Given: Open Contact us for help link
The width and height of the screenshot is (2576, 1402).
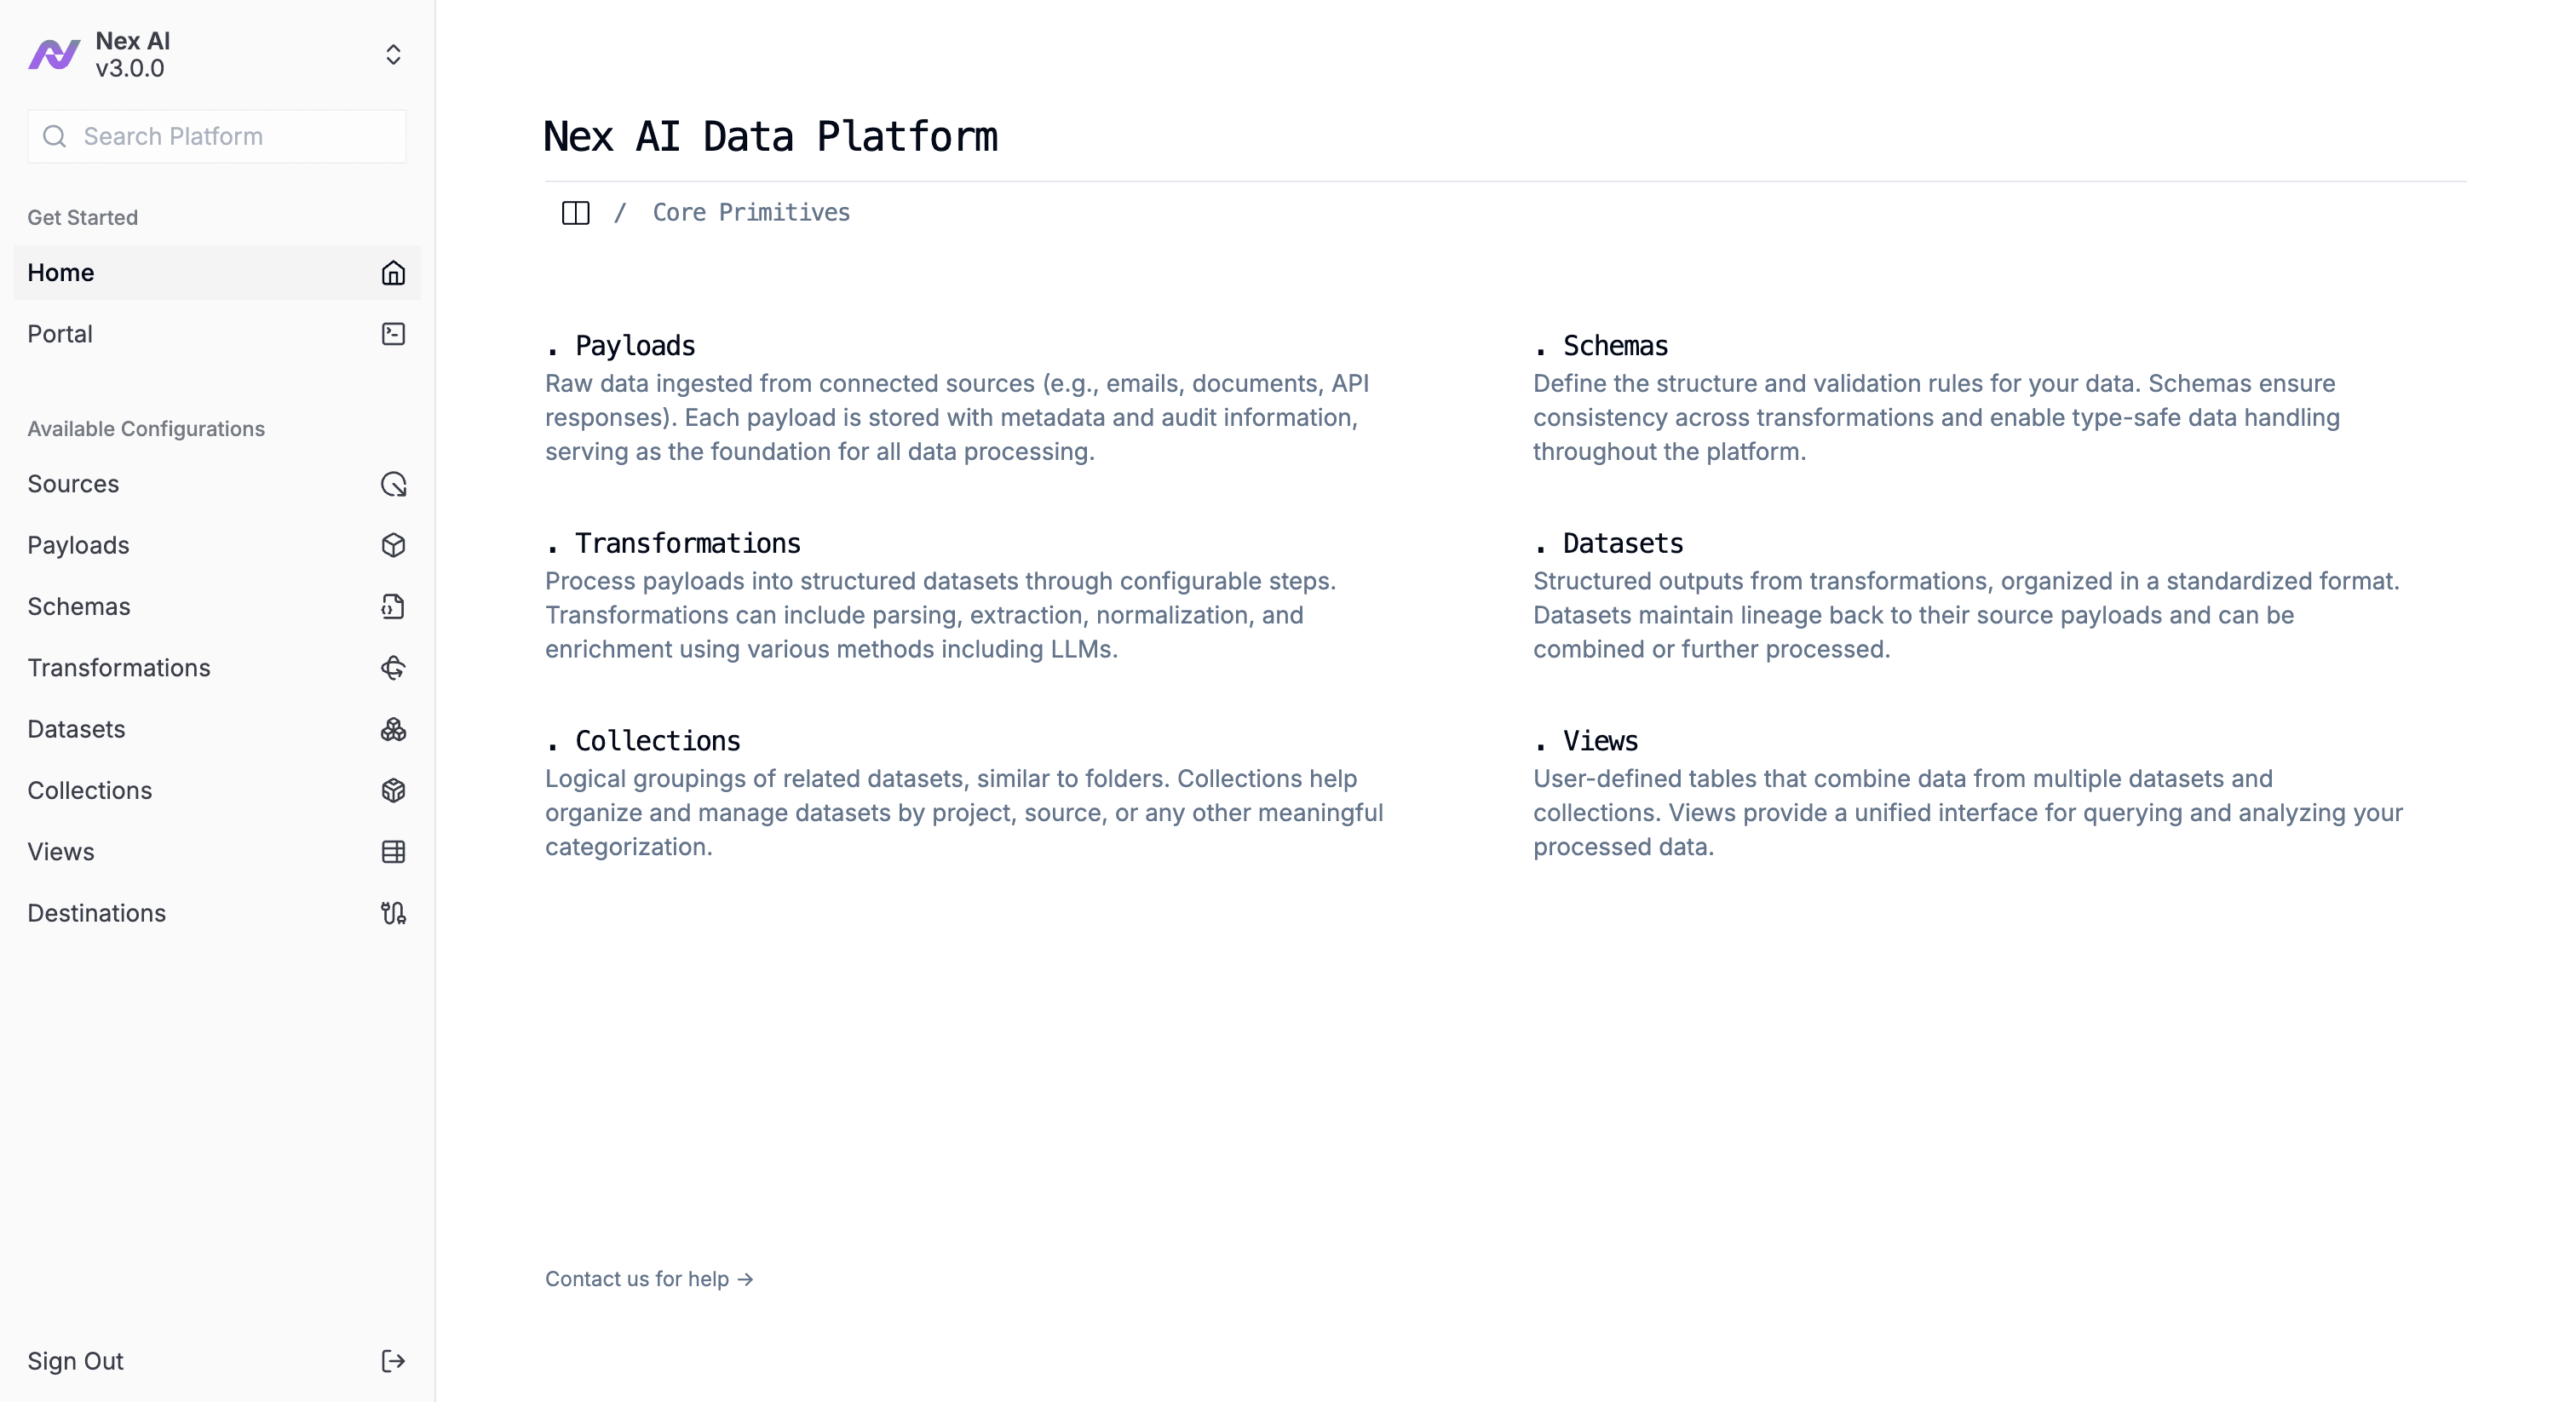Looking at the screenshot, I should click(648, 1279).
